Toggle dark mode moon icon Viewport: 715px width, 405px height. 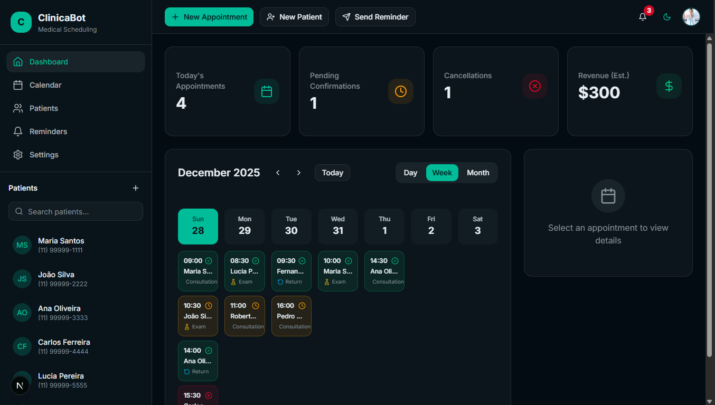point(667,17)
